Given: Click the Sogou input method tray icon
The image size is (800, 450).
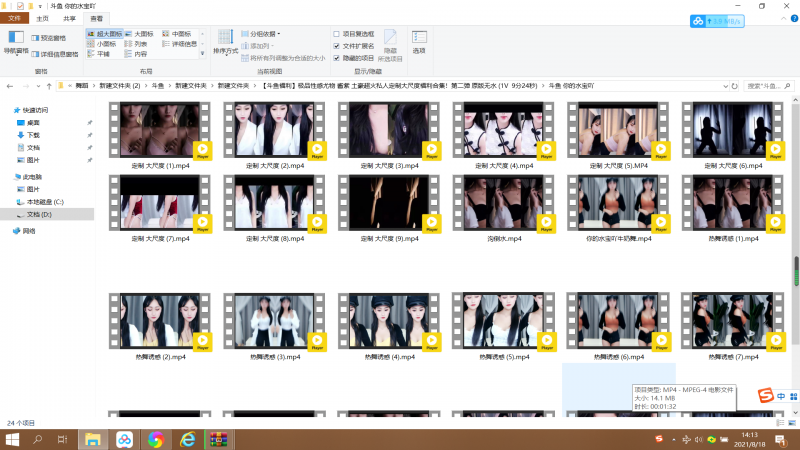Looking at the screenshot, I should point(659,439).
